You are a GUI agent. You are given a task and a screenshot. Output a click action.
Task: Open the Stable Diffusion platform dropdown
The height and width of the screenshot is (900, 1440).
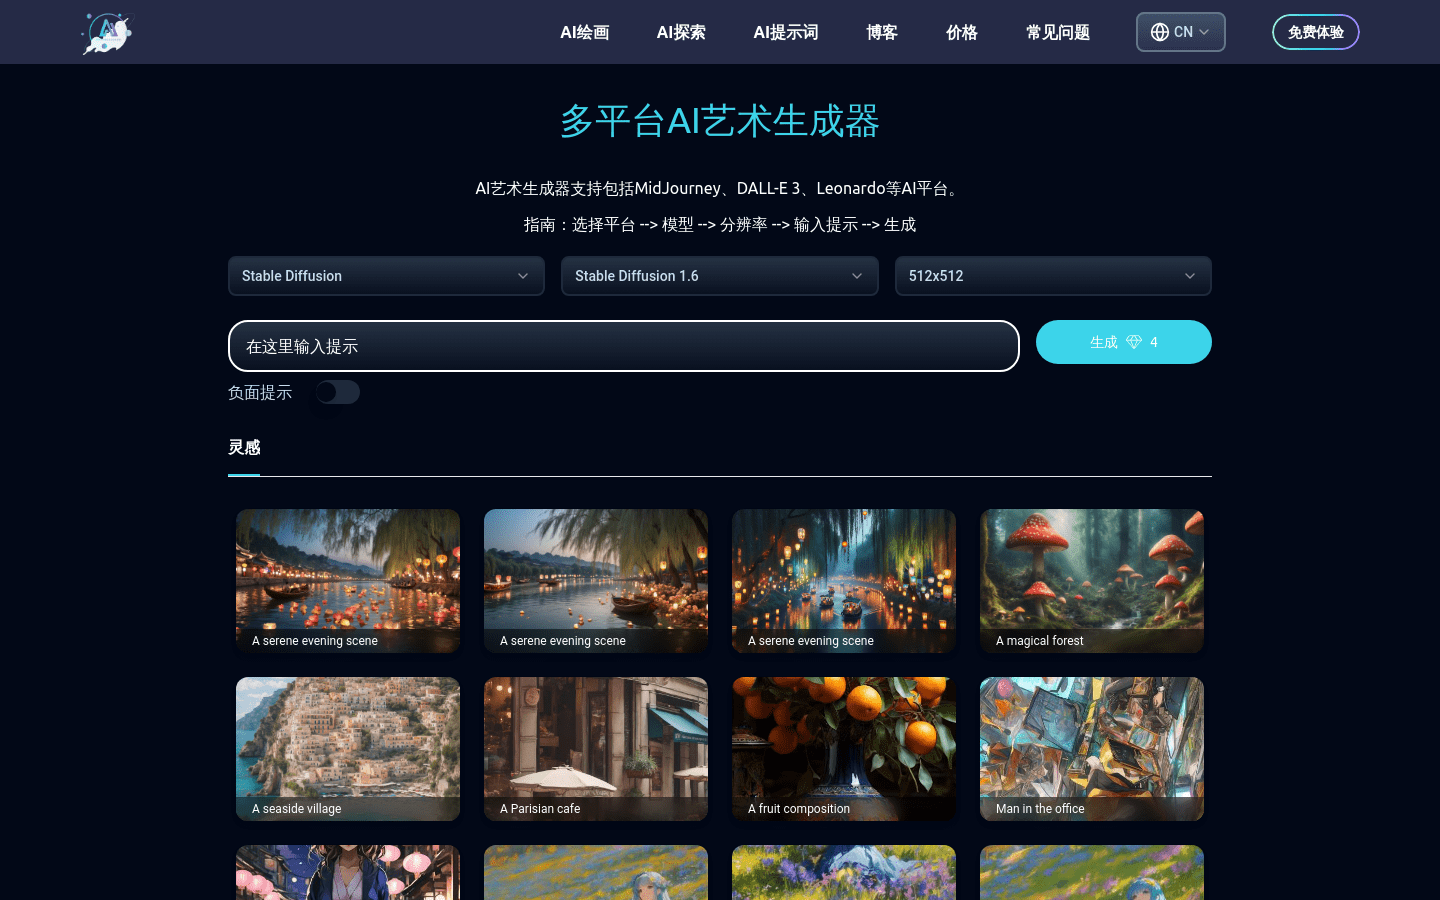[x=386, y=276]
